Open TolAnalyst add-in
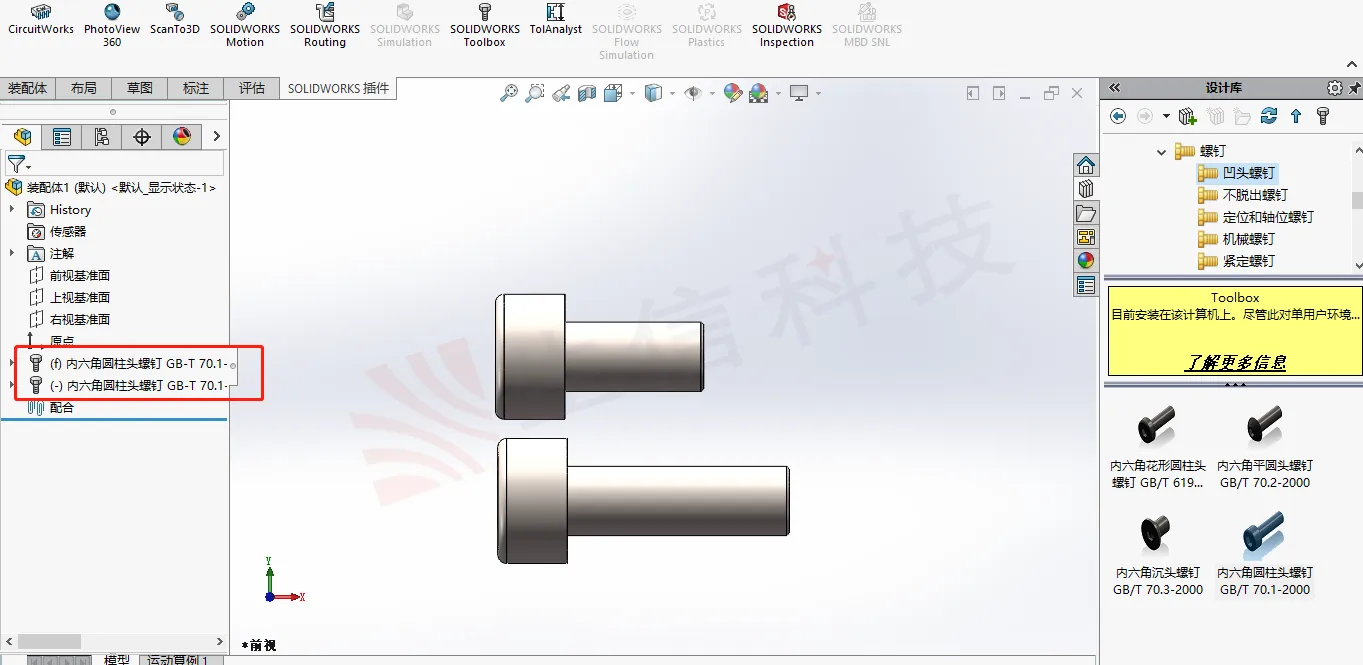Image resolution: width=1363 pixels, height=665 pixels. [x=556, y=12]
